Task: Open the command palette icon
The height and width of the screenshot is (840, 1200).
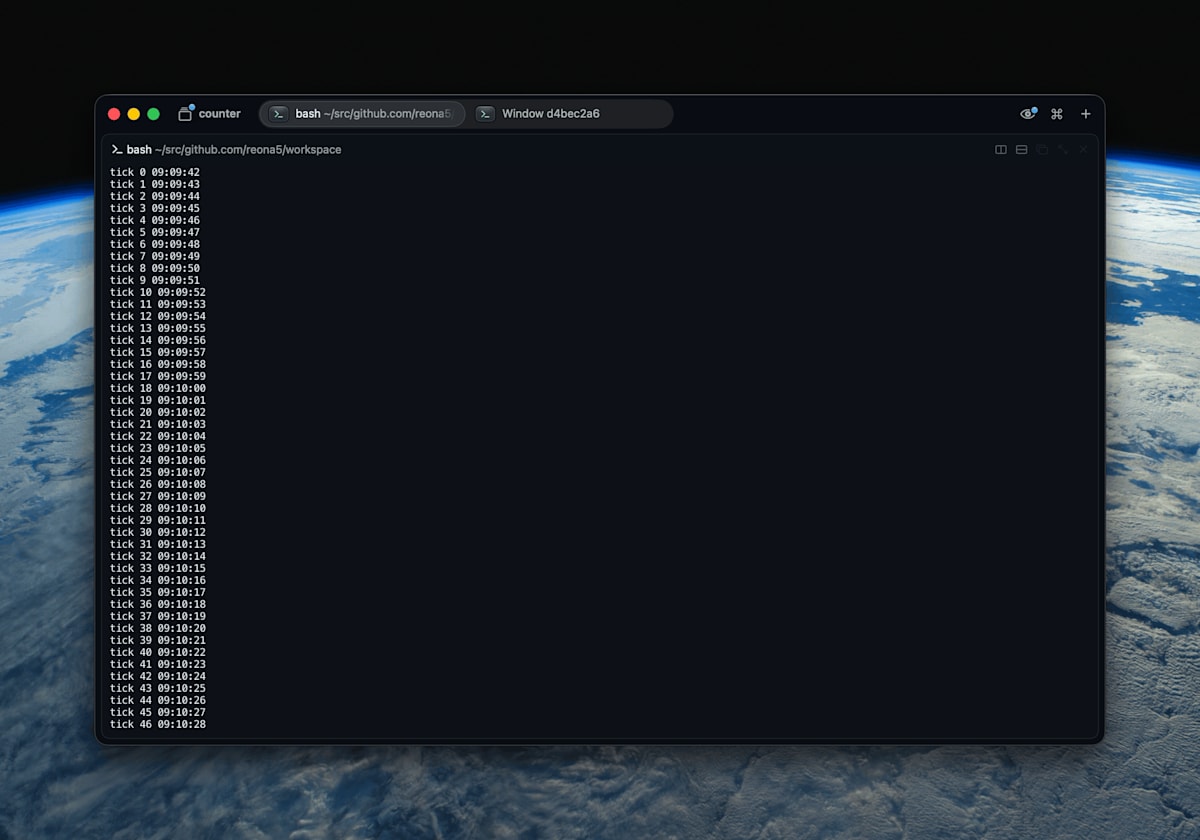Action: [x=1056, y=114]
